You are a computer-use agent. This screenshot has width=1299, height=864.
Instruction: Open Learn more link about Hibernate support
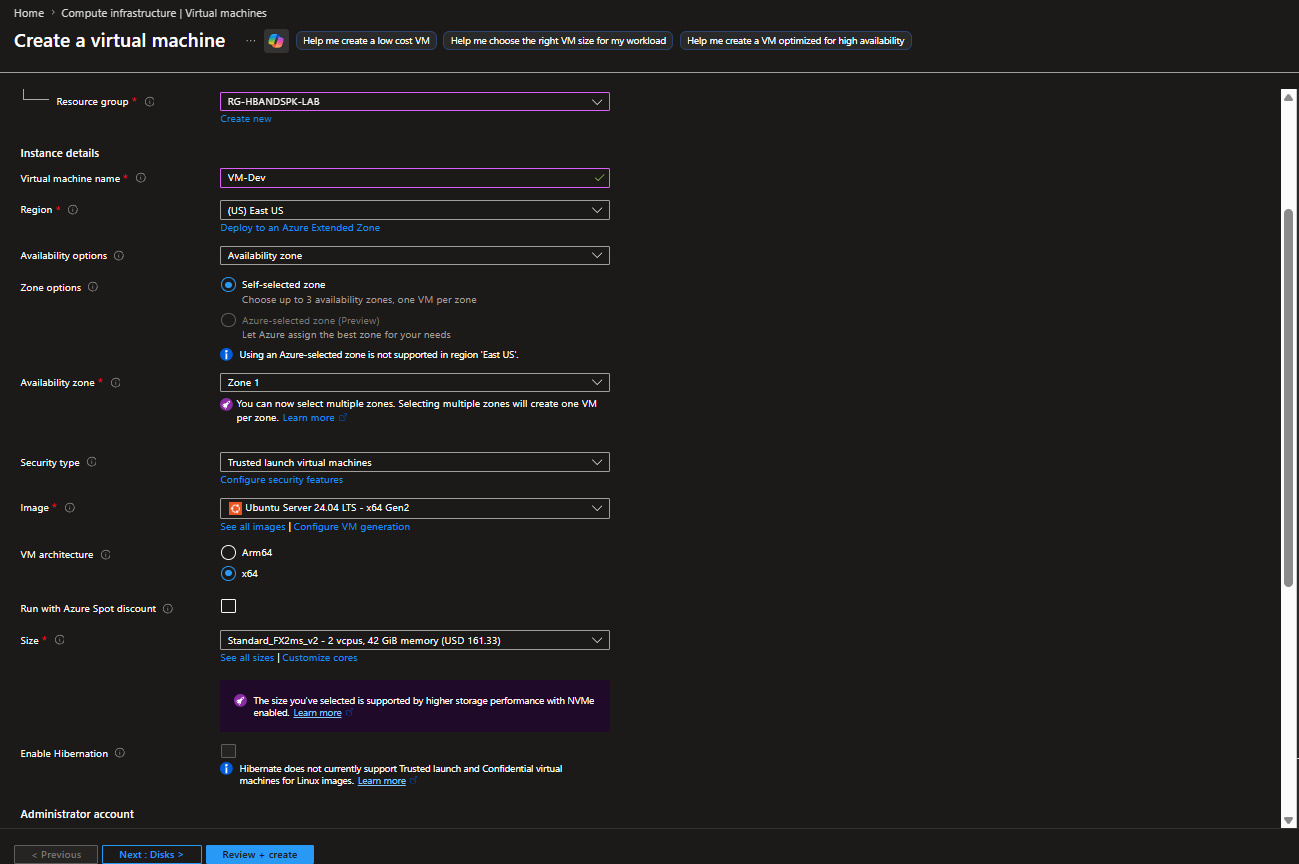pos(382,781)
